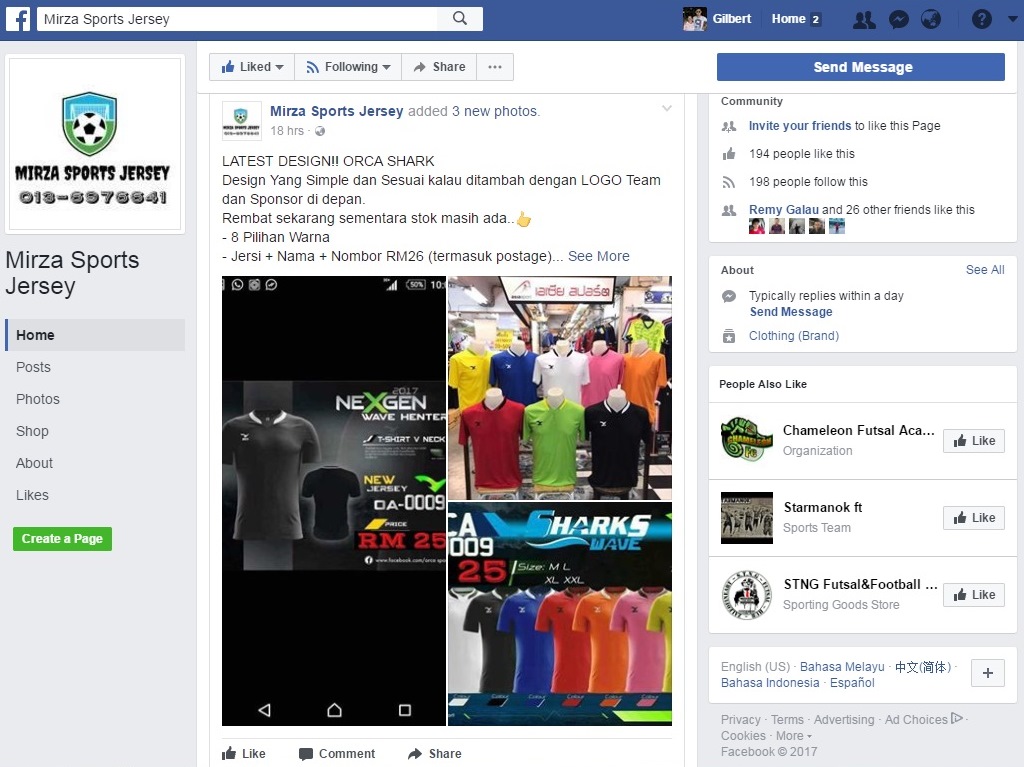Go to Home in top bar

(x=788, y=19)
